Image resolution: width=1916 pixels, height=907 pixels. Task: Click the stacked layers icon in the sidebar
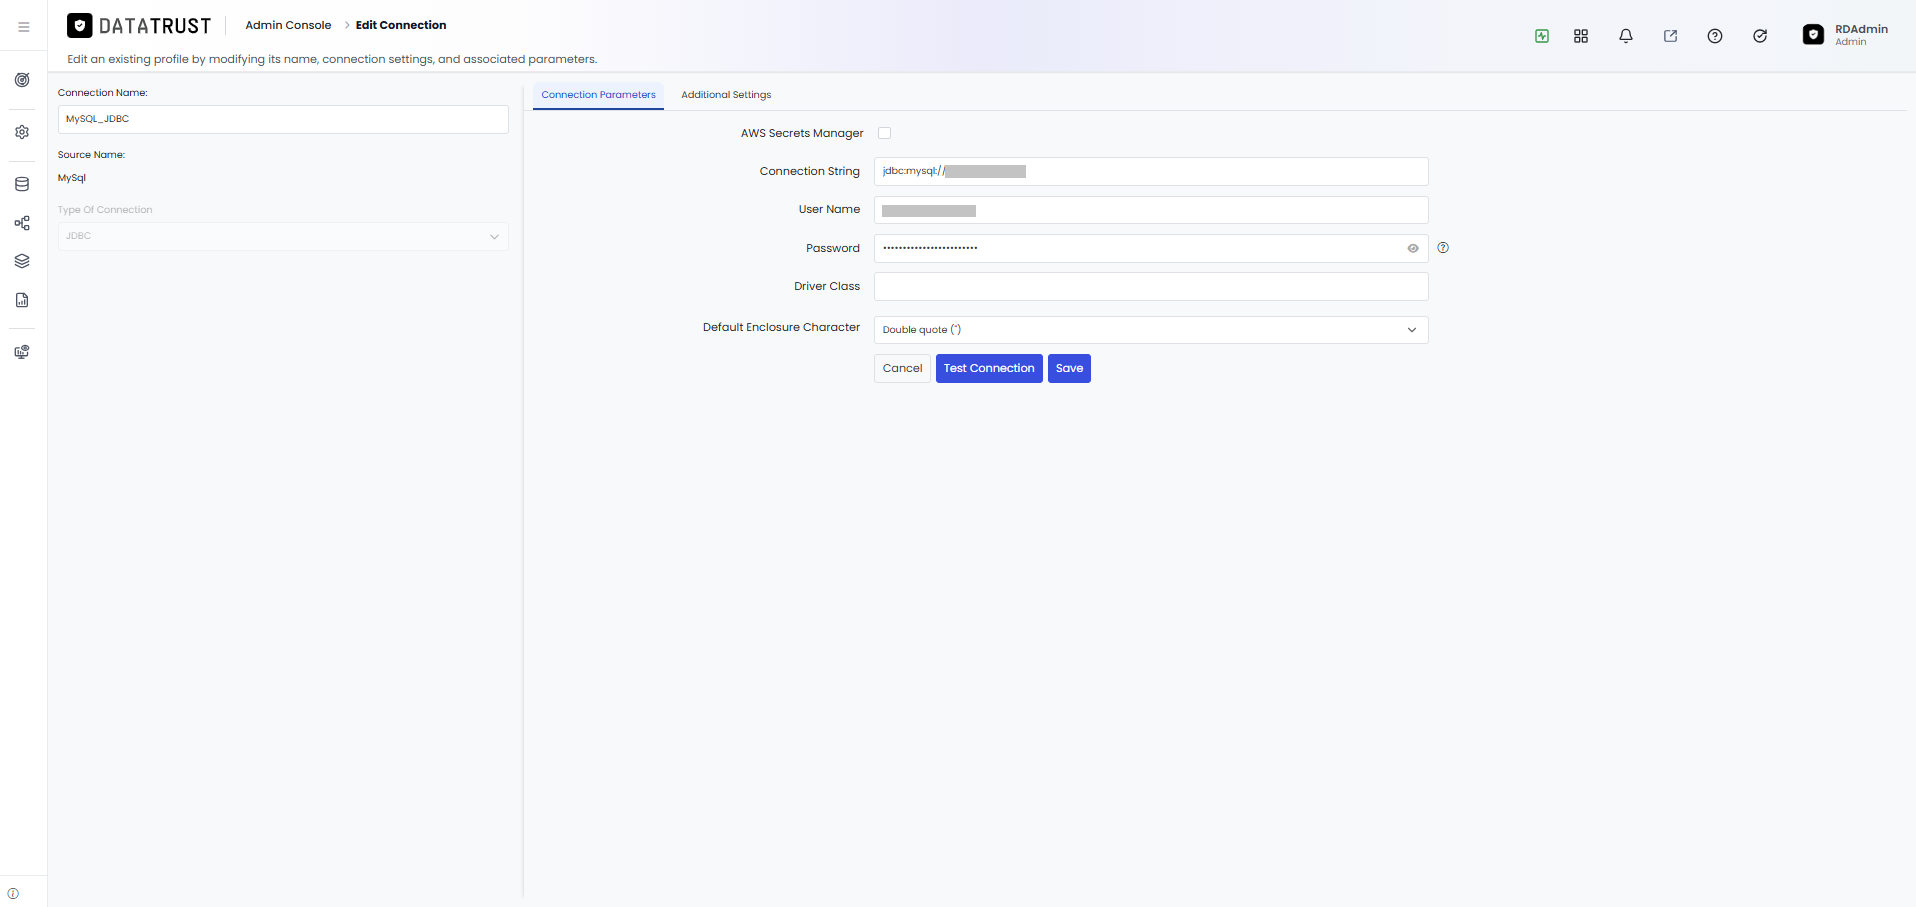pyautogui.click(x=22, y=261)
